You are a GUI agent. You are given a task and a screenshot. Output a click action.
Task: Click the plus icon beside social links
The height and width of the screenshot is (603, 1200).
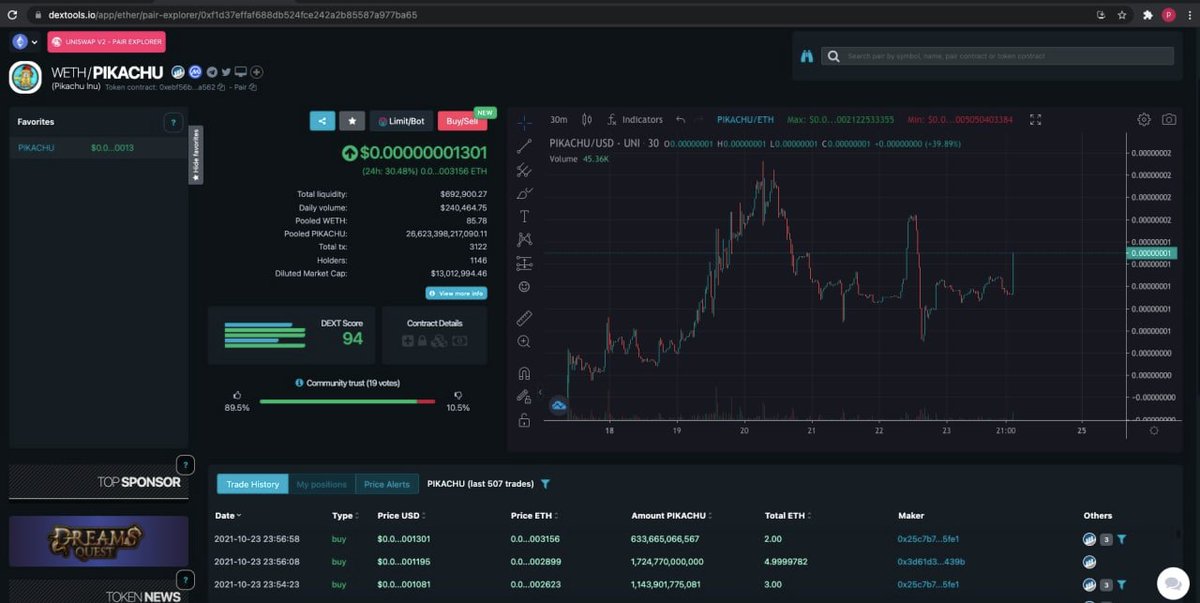tap(257, 72)
